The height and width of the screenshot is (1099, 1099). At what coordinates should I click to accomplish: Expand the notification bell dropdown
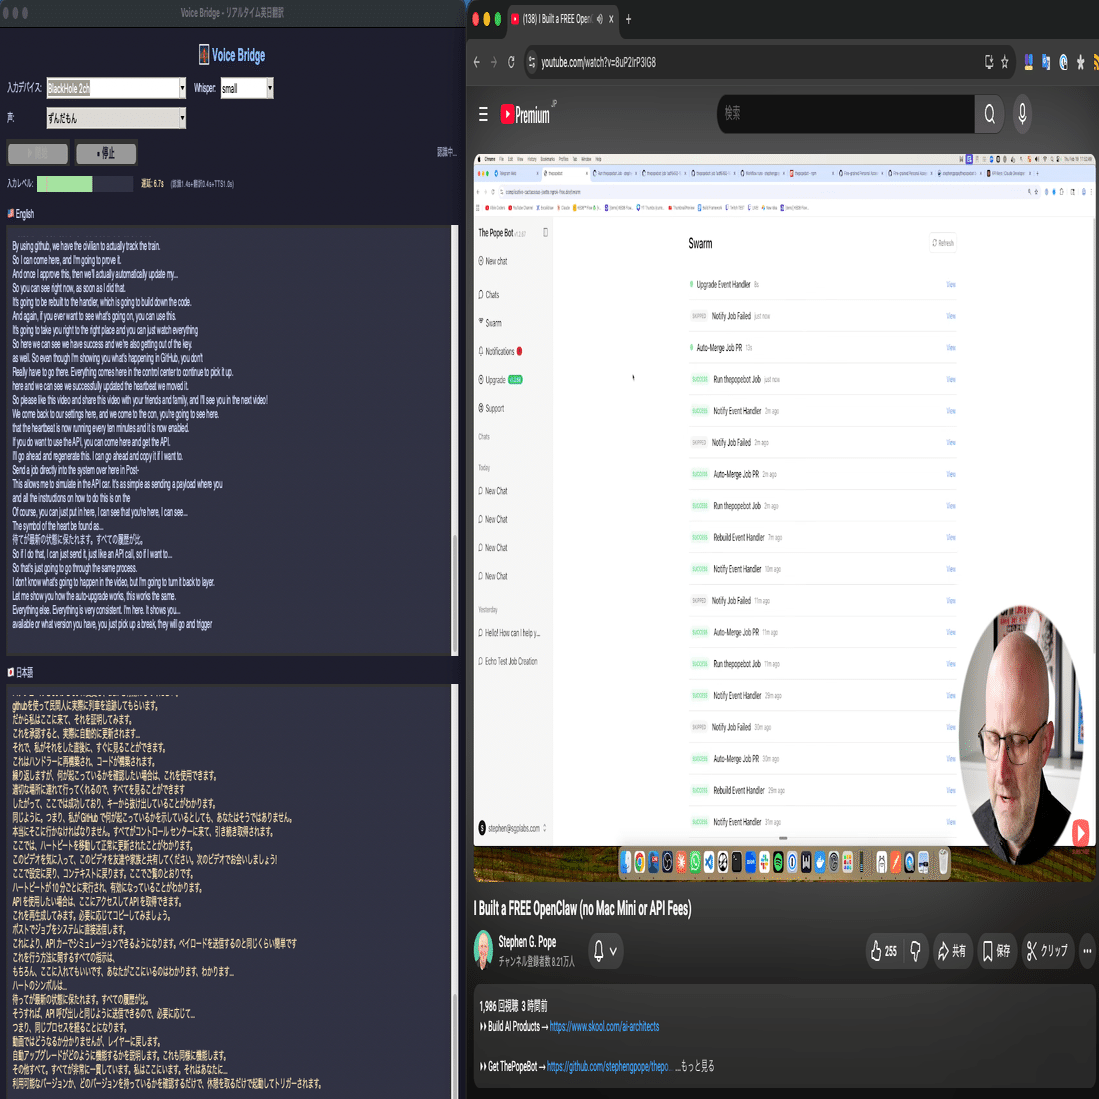click(x=606, y=951)
